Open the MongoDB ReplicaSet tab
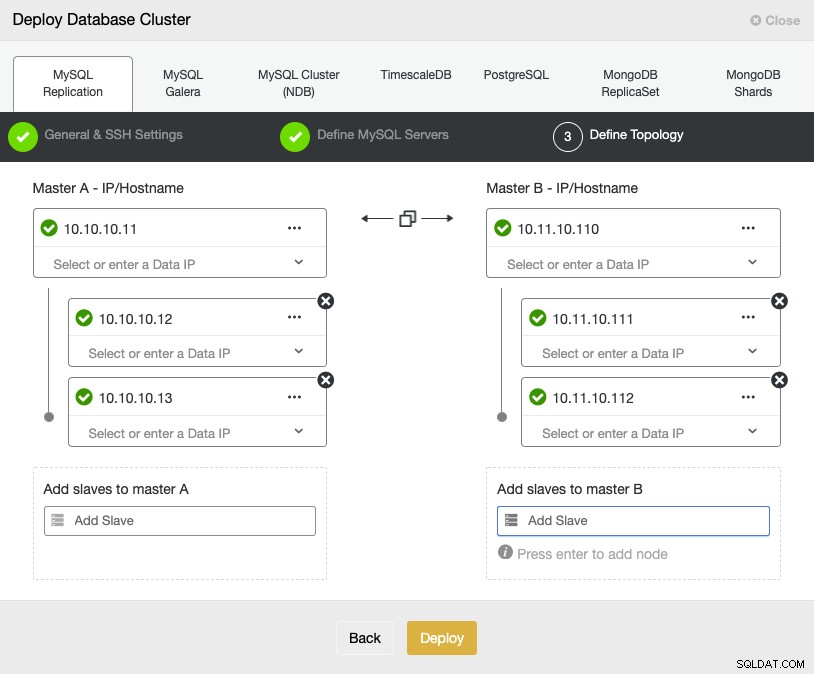 (x=630, y=83)
